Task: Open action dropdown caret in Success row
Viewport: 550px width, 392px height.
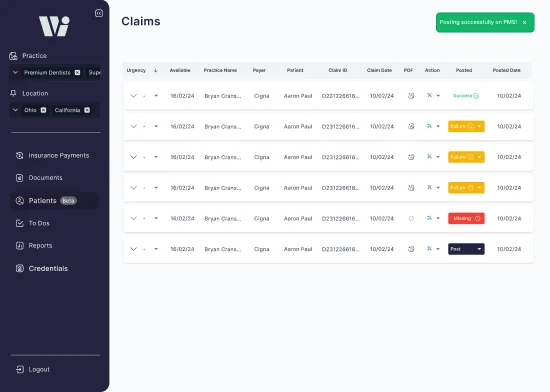Action: tap(438, 96)
